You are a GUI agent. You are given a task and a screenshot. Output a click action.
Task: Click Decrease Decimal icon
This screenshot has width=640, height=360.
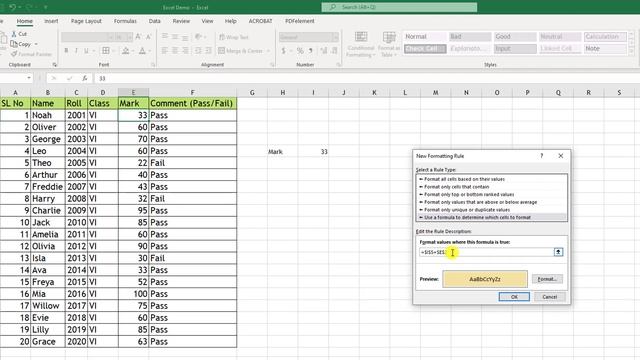pos(334,51)
